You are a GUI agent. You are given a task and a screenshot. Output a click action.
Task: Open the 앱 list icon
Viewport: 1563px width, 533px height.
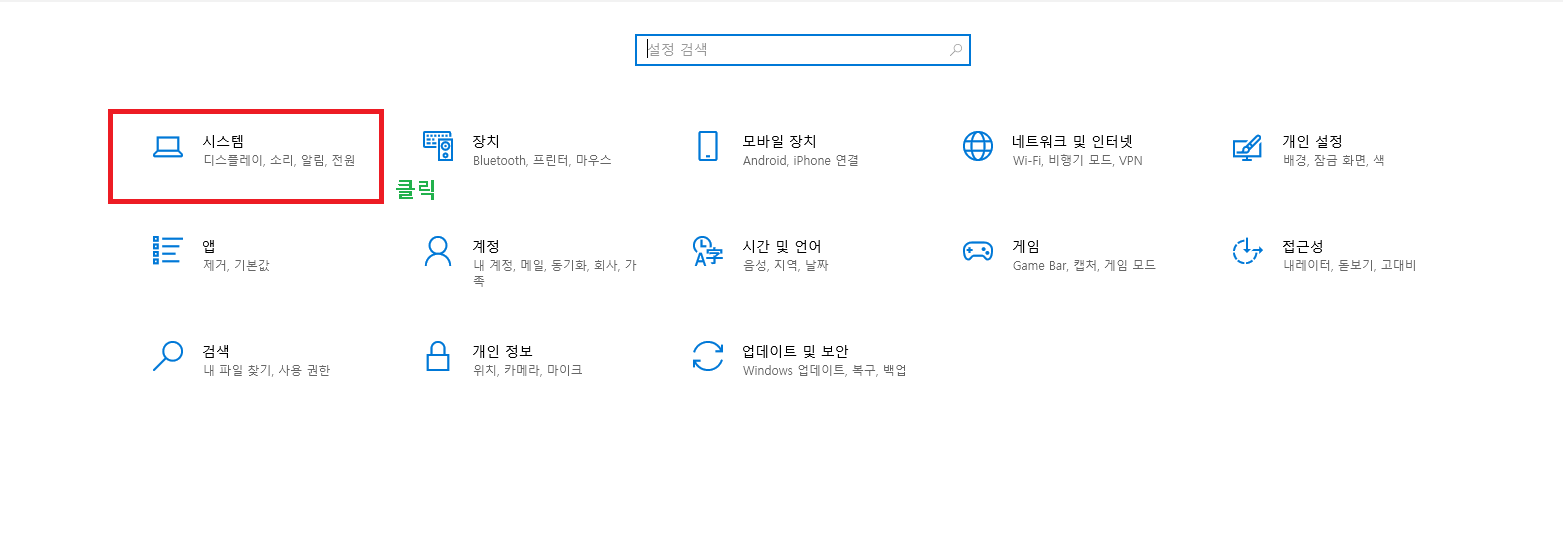[x=167, y=251]
